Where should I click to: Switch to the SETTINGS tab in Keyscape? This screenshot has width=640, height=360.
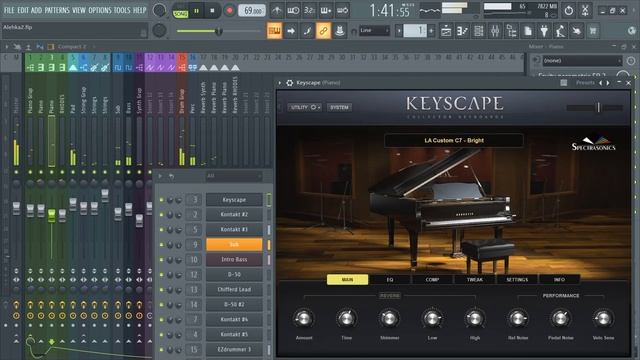[x=517, y=280]
